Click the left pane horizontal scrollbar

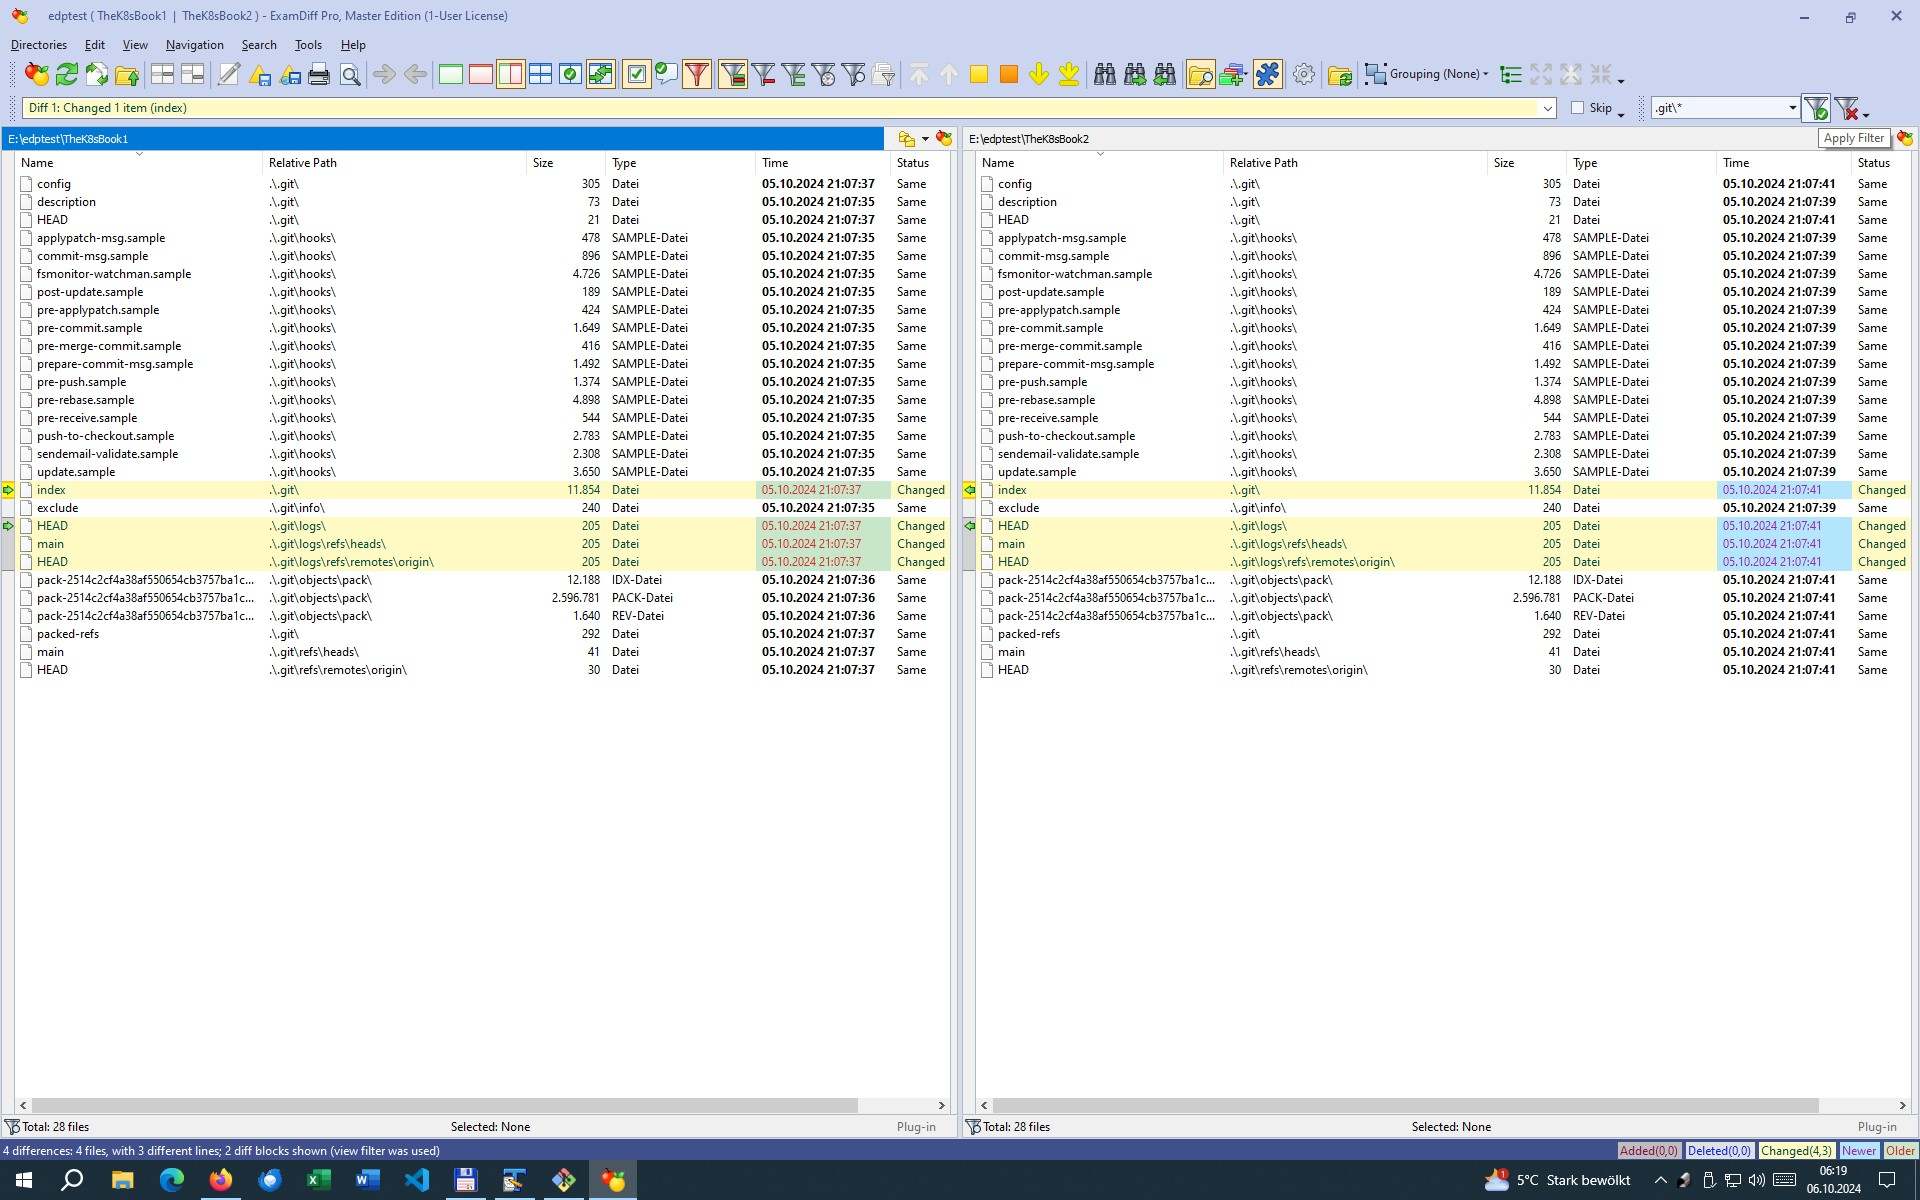coord(445,1105)
